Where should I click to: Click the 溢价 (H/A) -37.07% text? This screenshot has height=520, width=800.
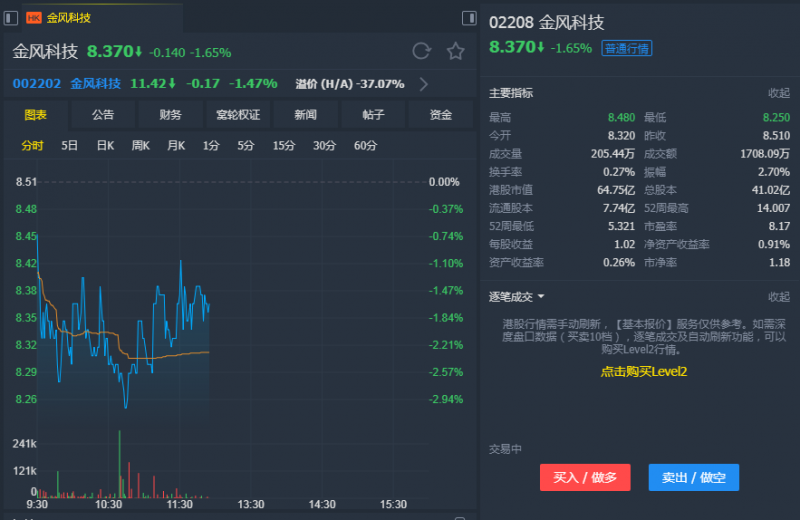349,84
